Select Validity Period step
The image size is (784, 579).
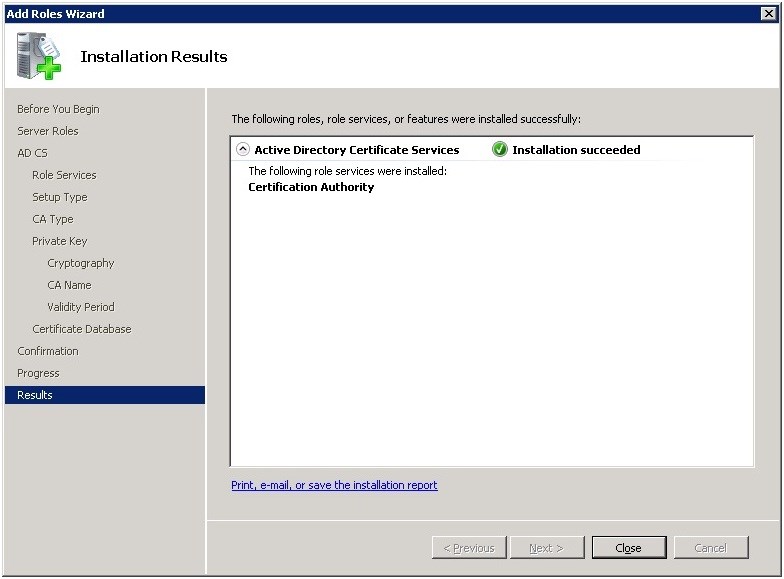80,307
